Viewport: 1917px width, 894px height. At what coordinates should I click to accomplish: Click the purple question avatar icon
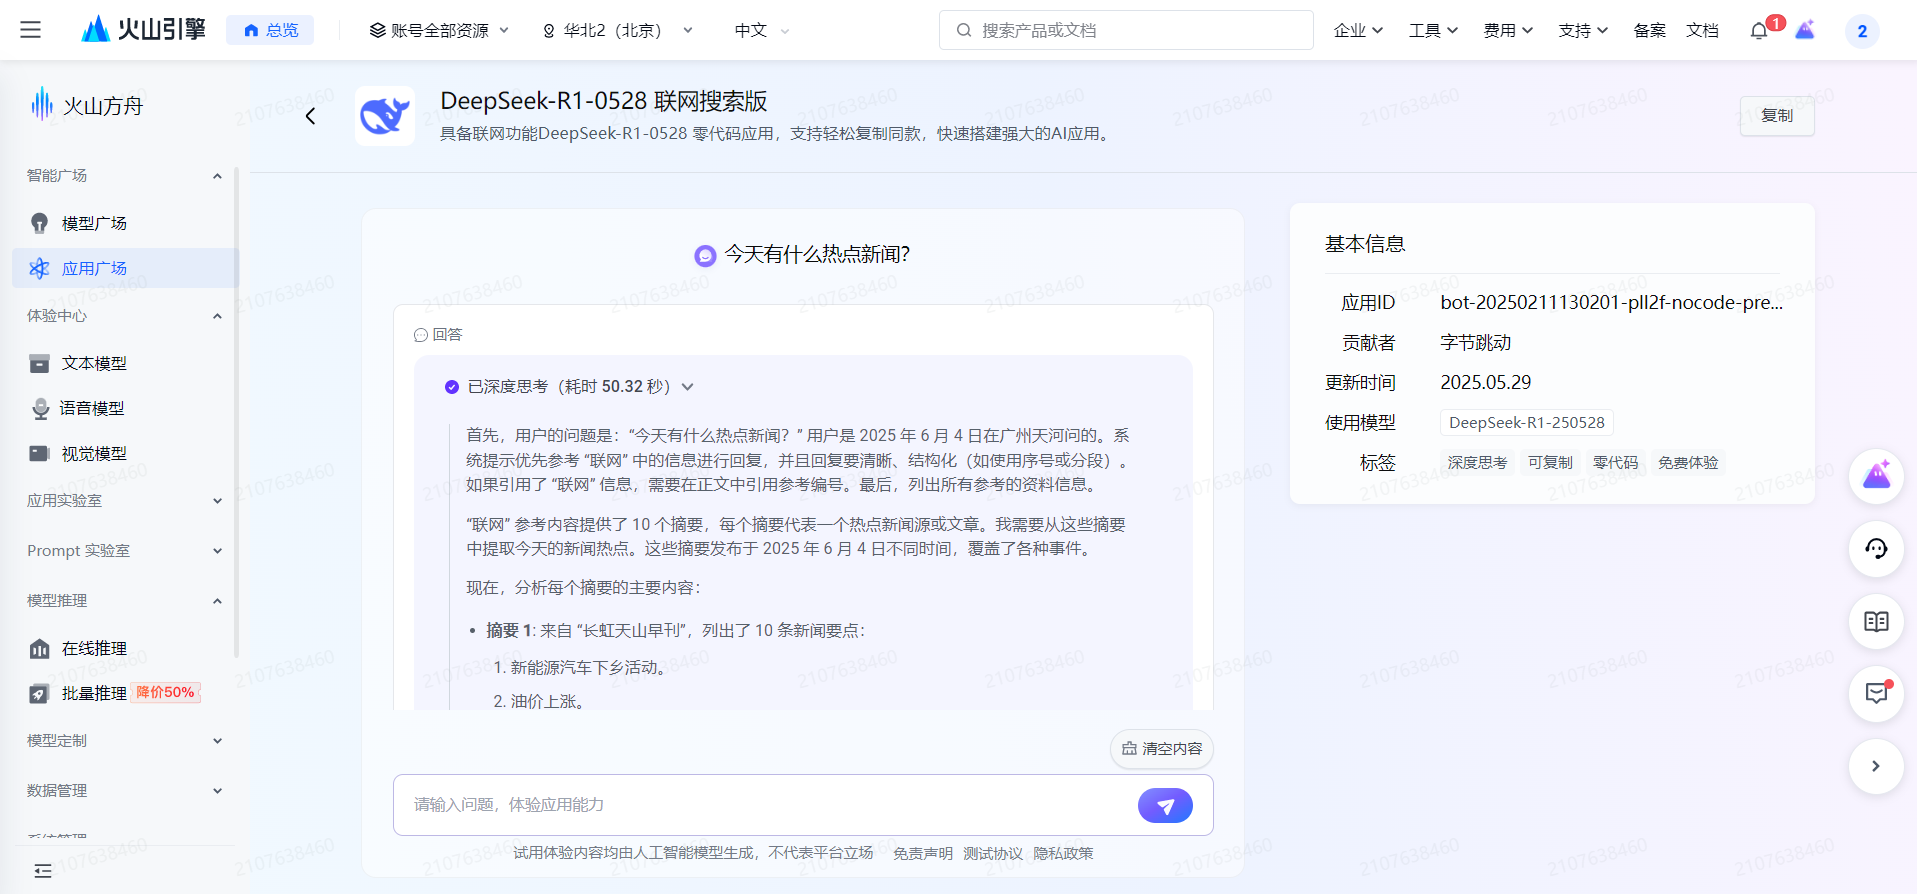705,256
